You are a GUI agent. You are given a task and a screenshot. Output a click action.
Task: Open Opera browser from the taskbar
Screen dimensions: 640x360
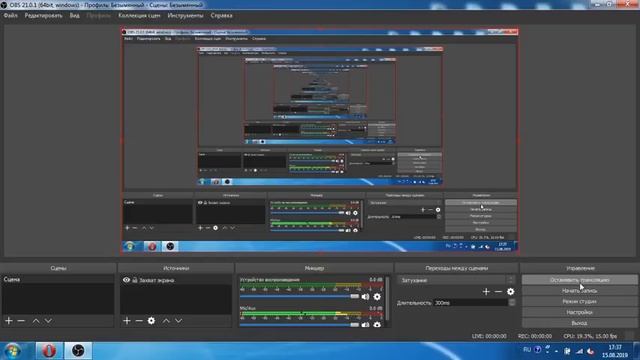coord(49,351)
